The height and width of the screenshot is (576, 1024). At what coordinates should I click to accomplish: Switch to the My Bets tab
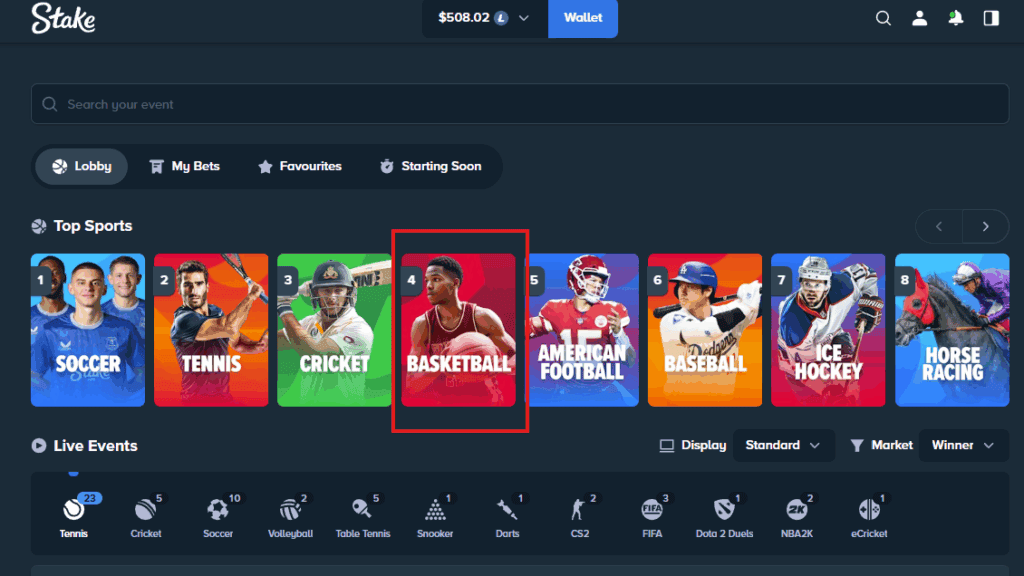(184, 166)
